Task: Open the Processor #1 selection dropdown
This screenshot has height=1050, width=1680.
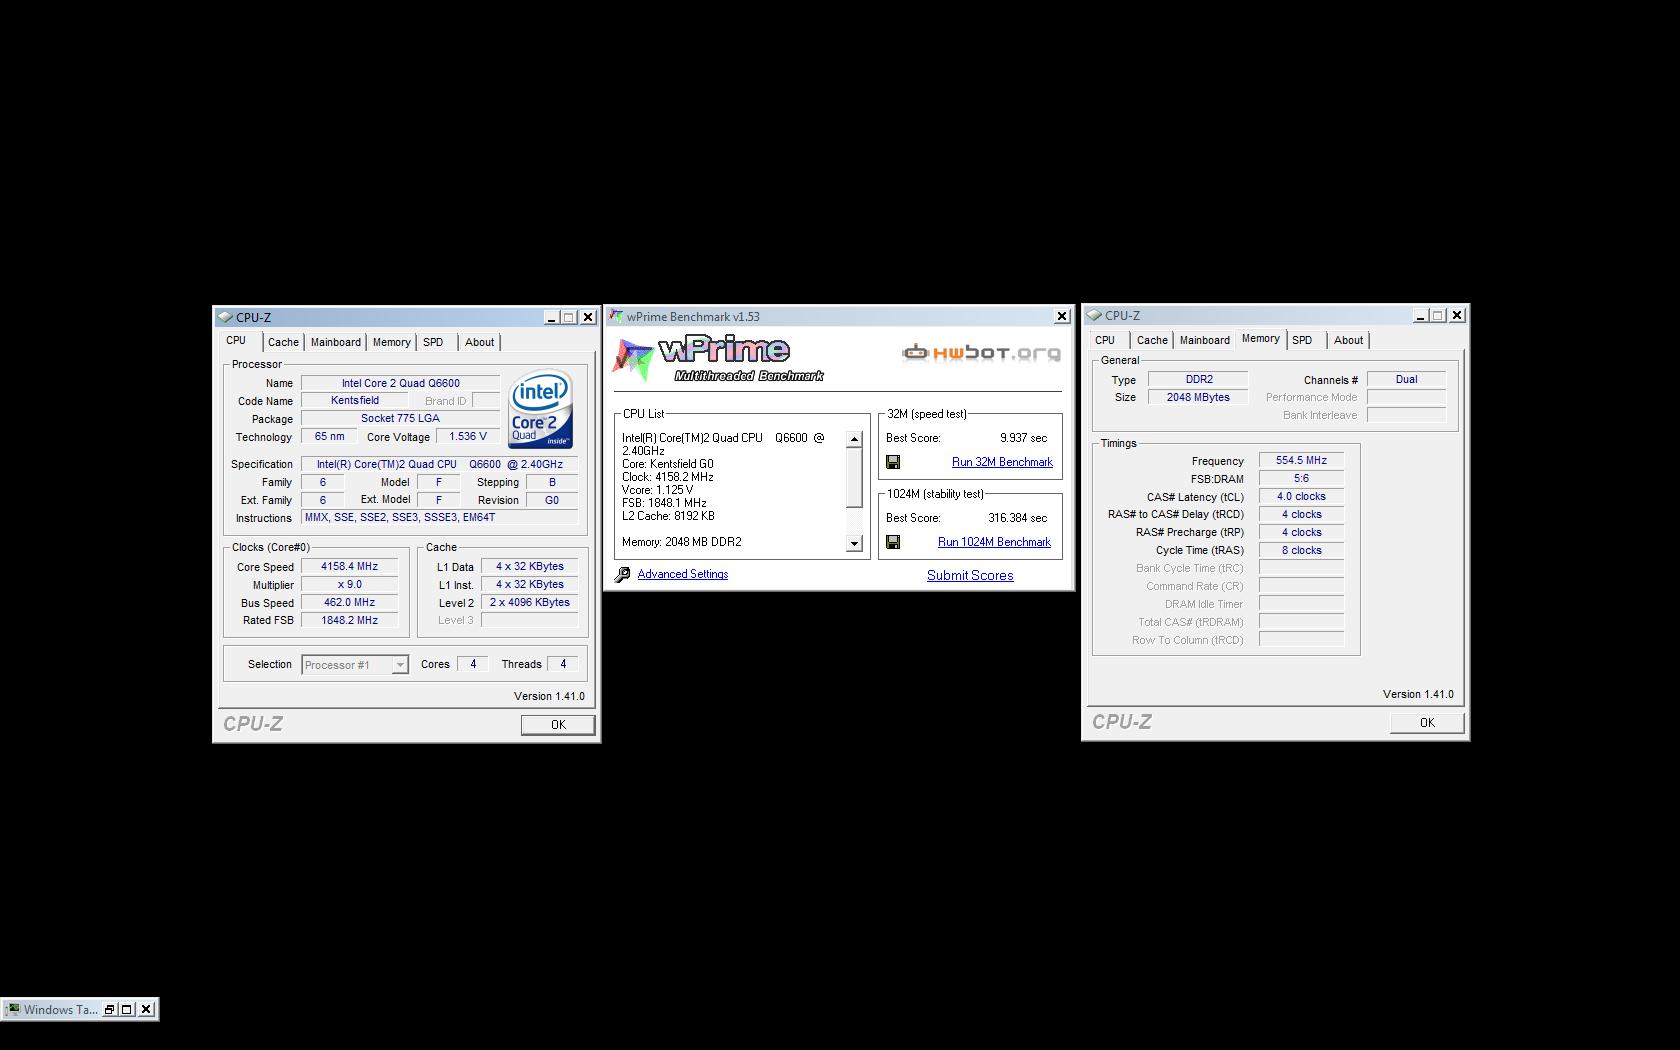Action: tap(400, 665)
